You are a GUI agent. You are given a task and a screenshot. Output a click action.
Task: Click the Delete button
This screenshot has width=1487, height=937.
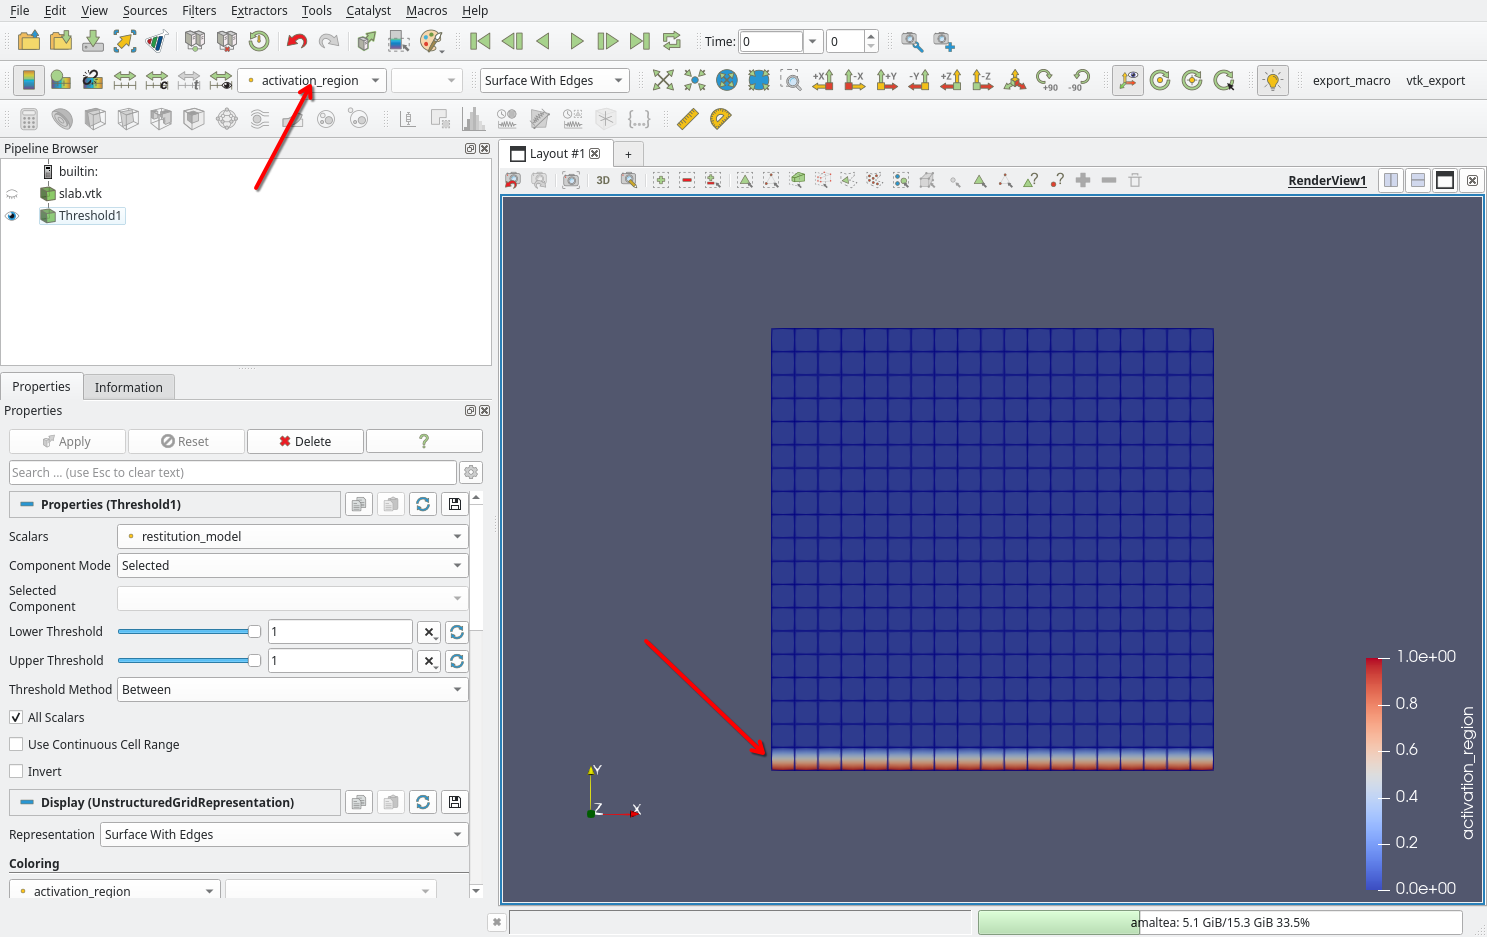[x=305, y=441]
